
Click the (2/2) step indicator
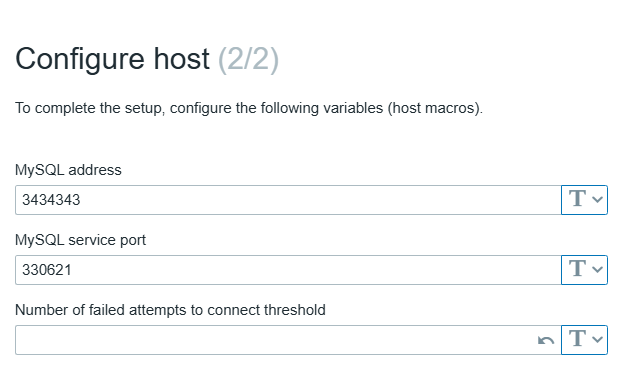[x=249, y=60]
